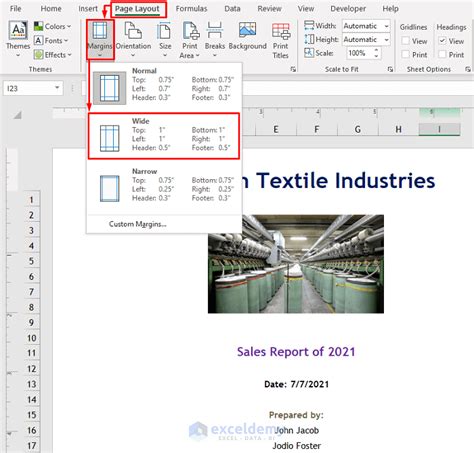Click the Prepared by: text
Image resolution: width=474 pixels, height=453 pixels.
coord(296,415)
